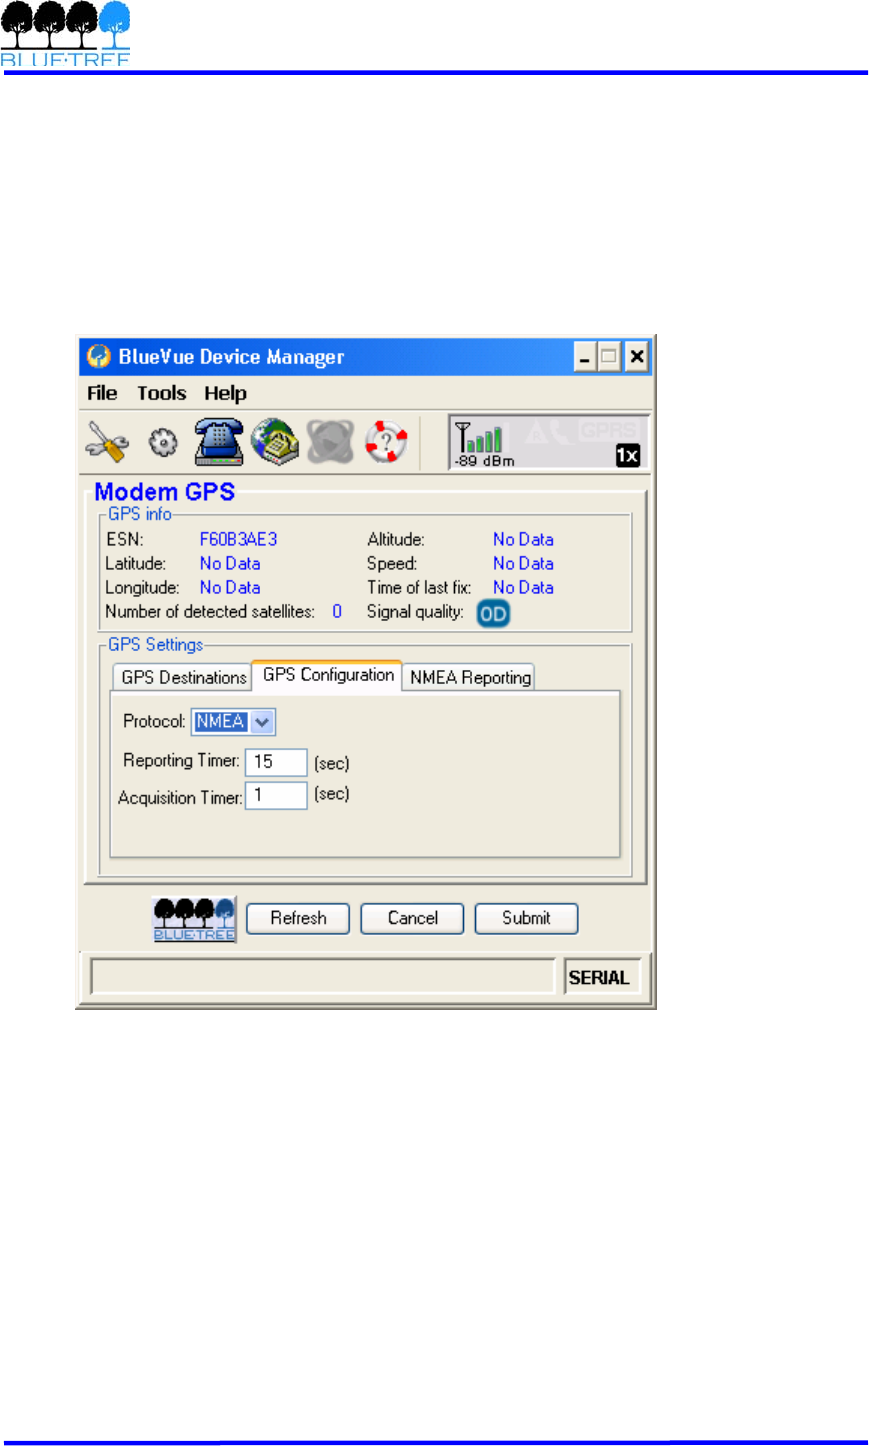Click the Altitude No Data value
Viewport: 869px width, 1446px height.
click(523, 539)
